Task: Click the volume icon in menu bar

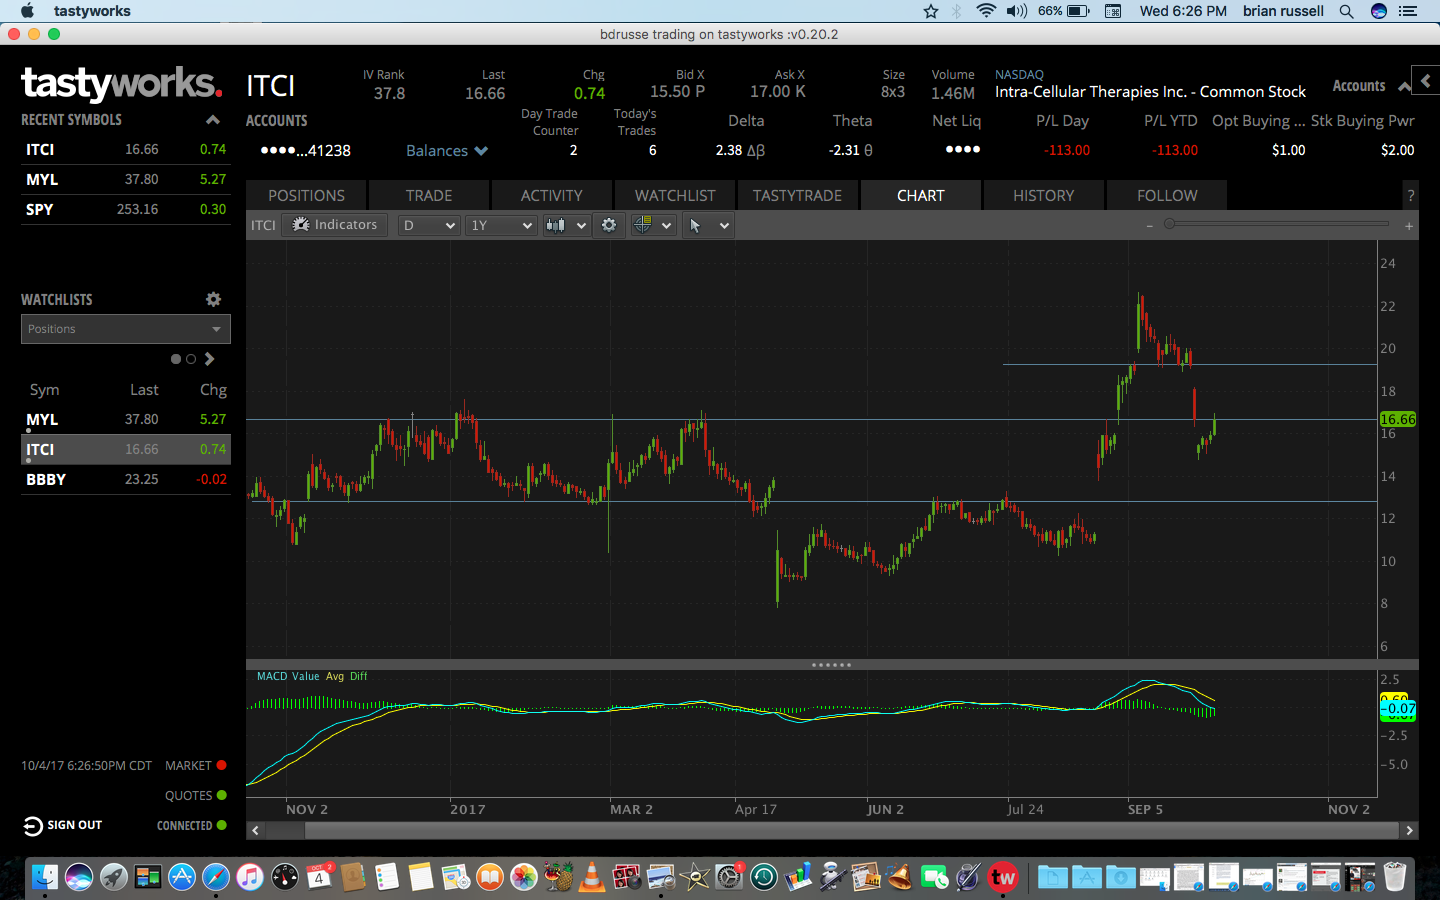Action: (1017, 11)
